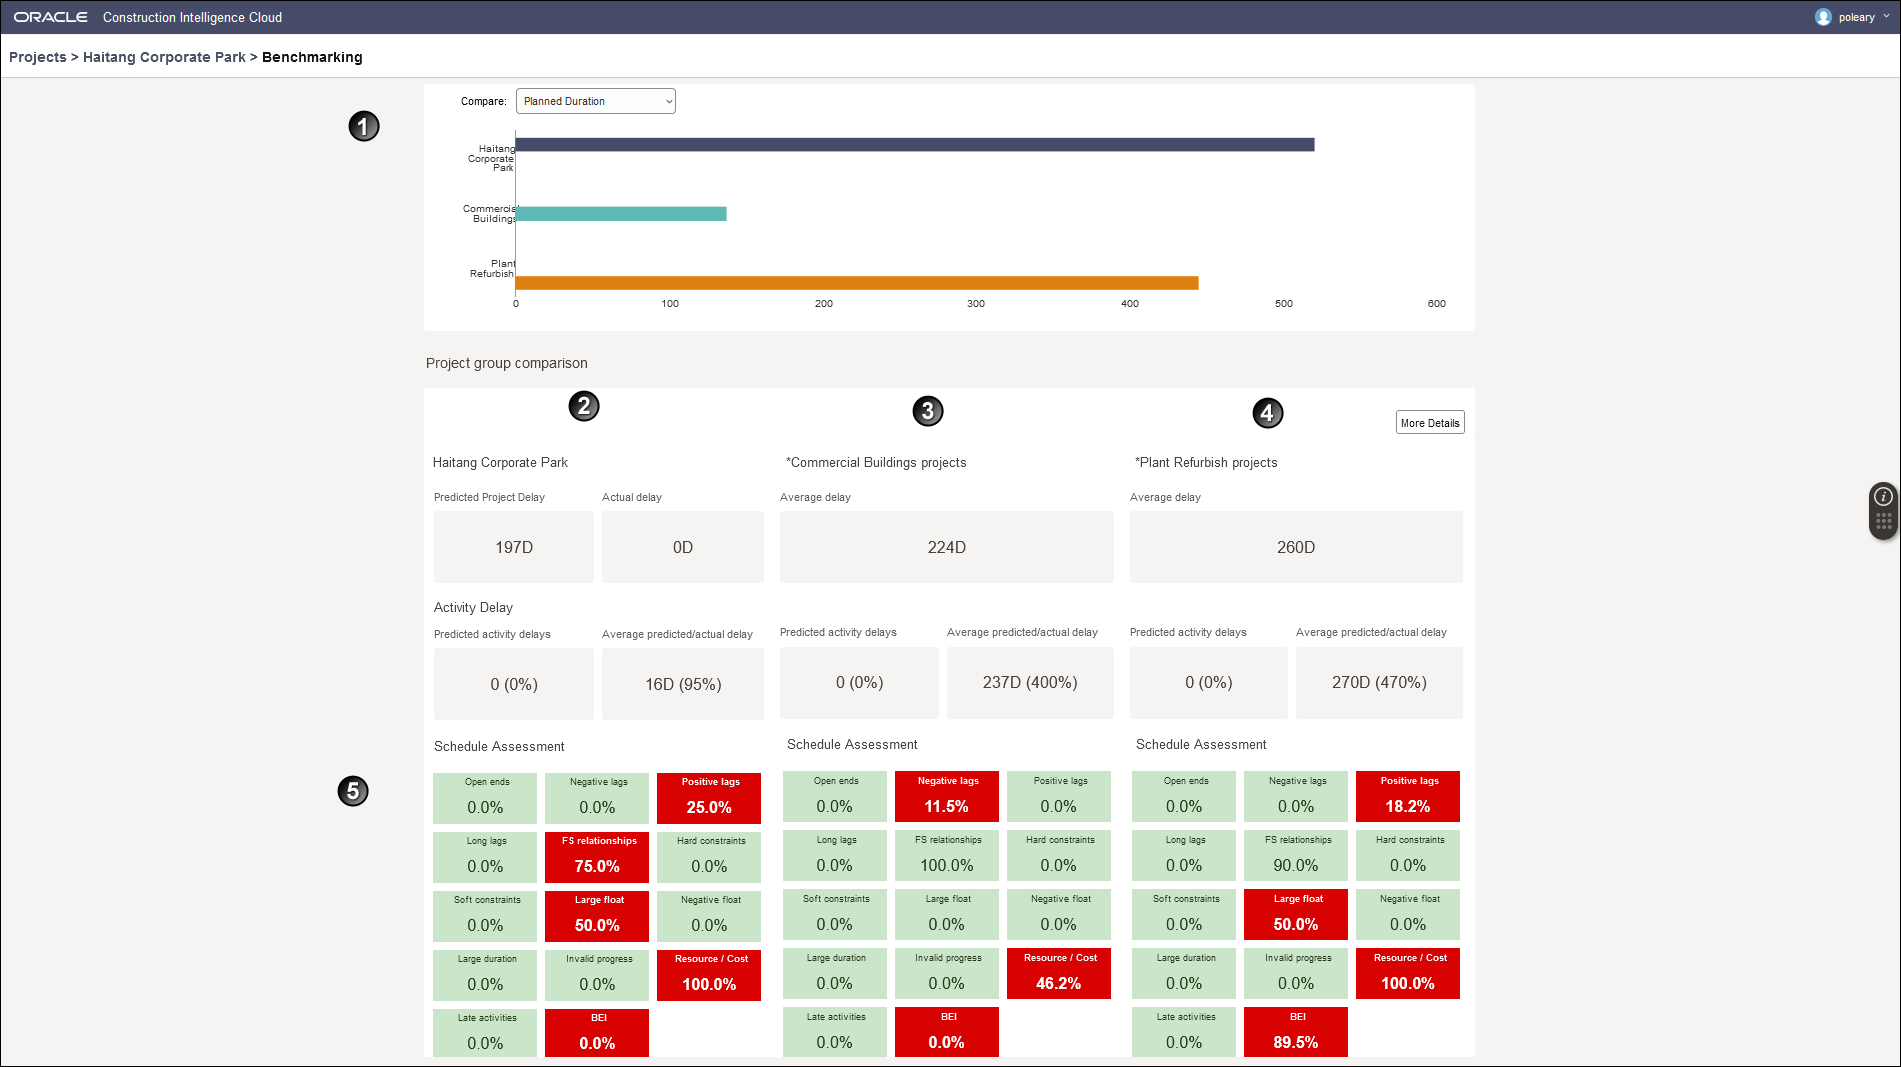
Task: Select Plant Refurbish Resource / Cost 100.0% tile
Action: click(x=1407, y=974)
